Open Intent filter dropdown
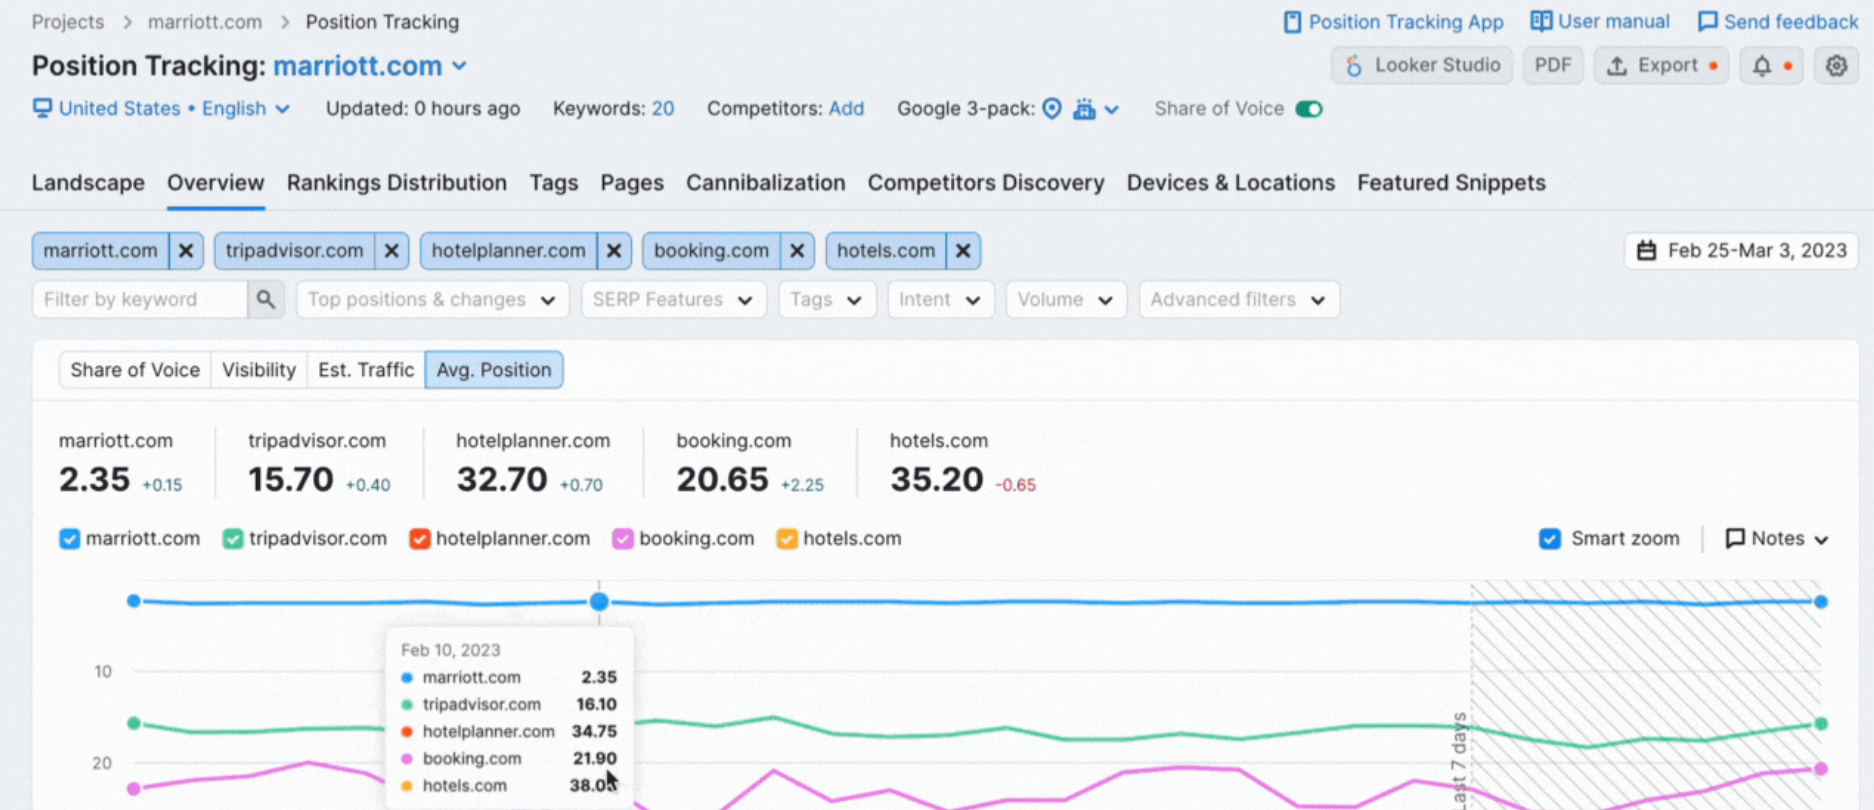Screen dimensions: 1874x810 coord(940,300)
